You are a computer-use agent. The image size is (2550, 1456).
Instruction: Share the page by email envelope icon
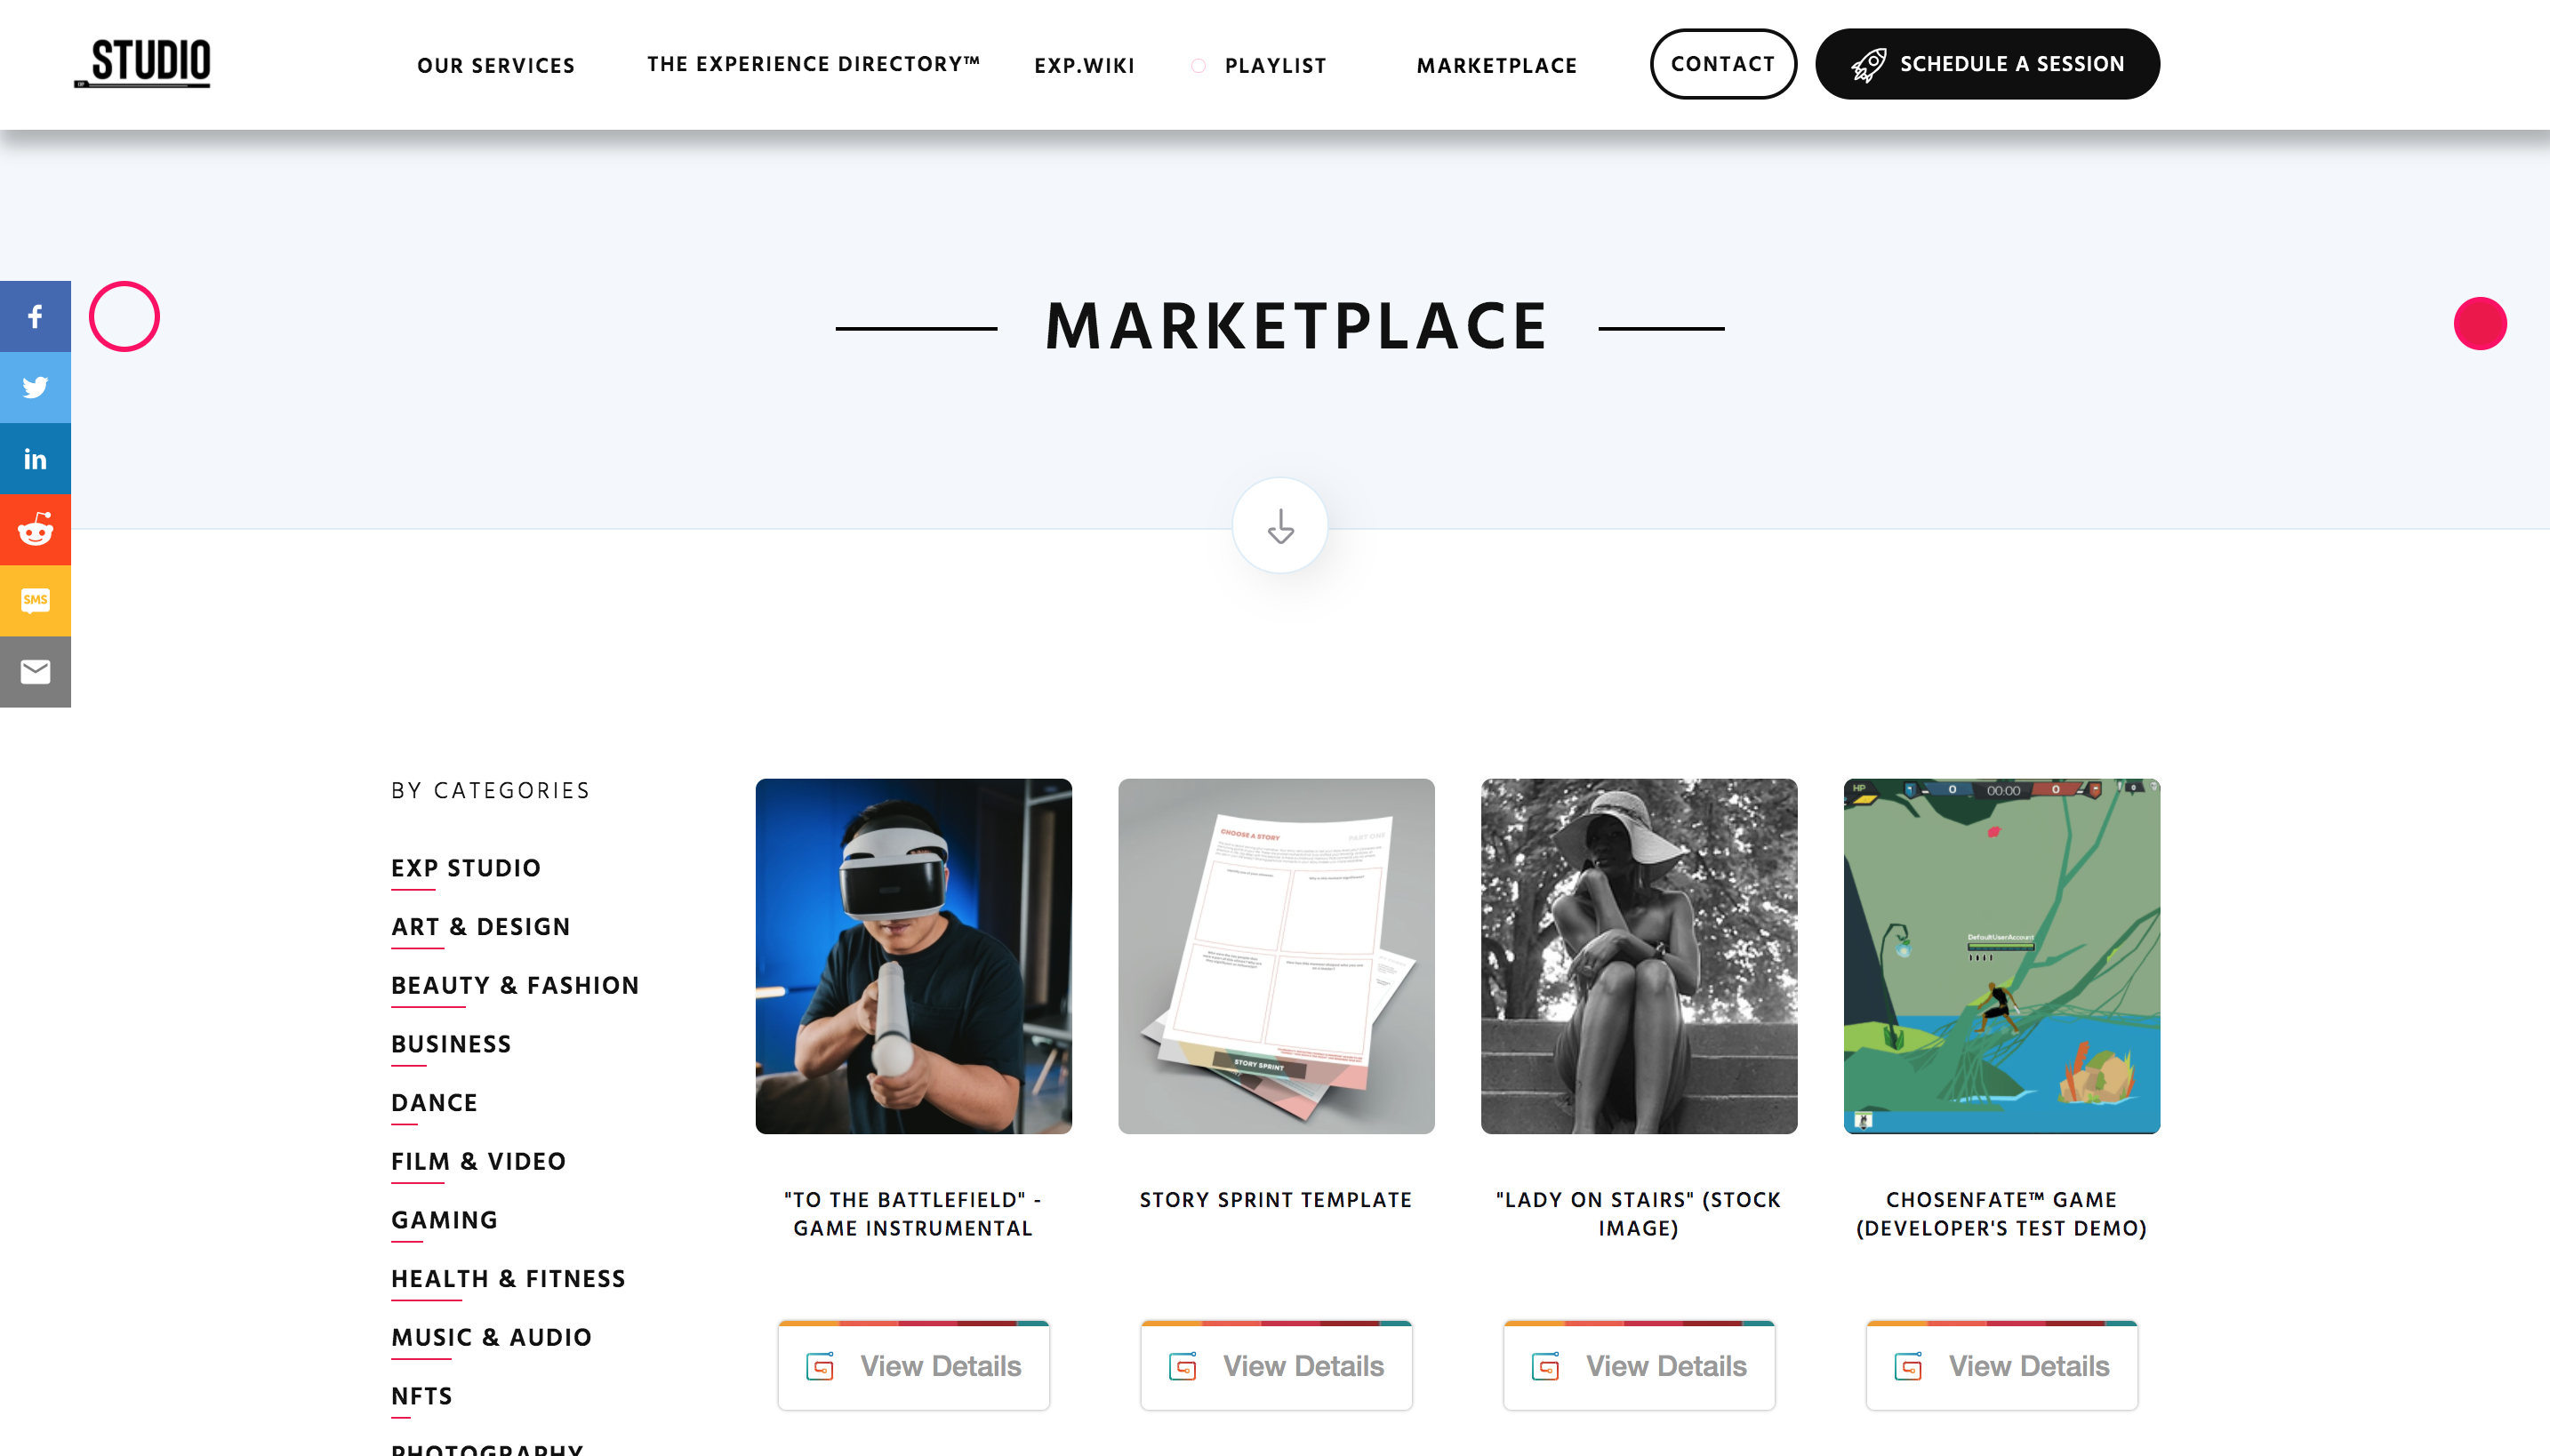35,671
